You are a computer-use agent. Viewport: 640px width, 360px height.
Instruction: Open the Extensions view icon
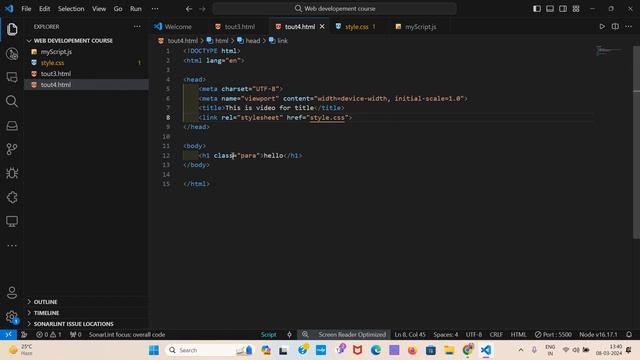12,197
